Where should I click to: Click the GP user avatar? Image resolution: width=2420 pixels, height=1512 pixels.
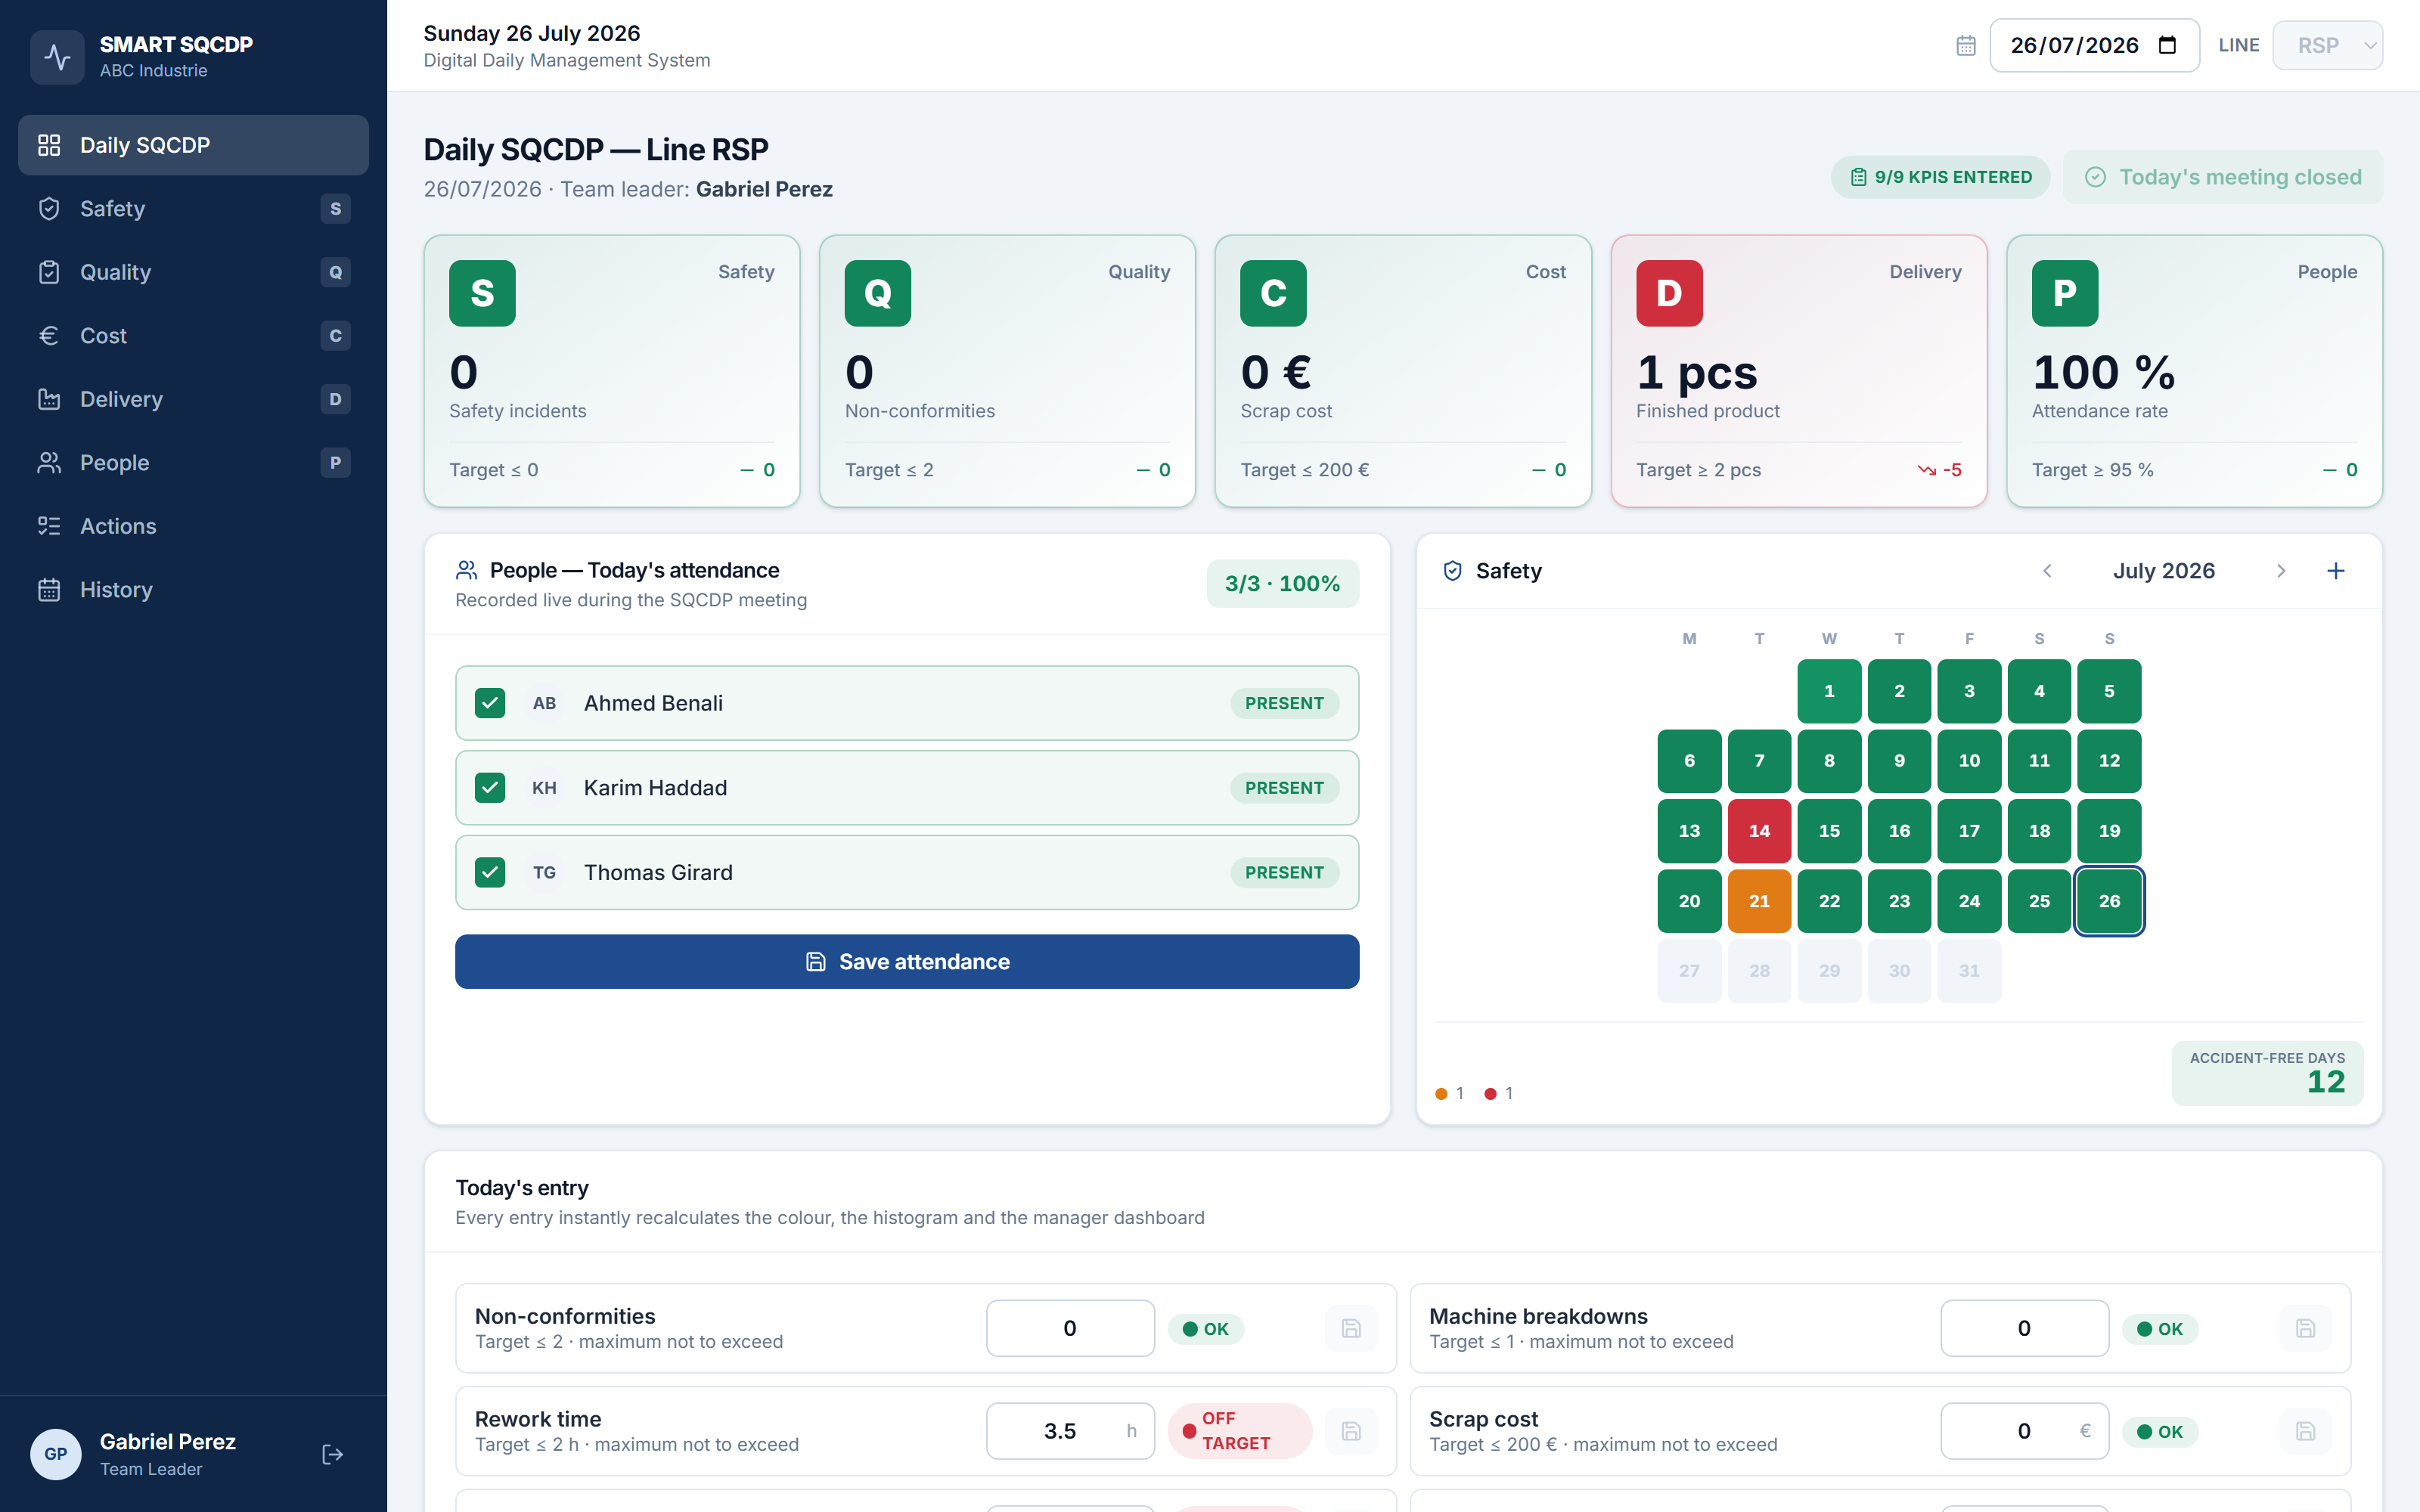56,1454
